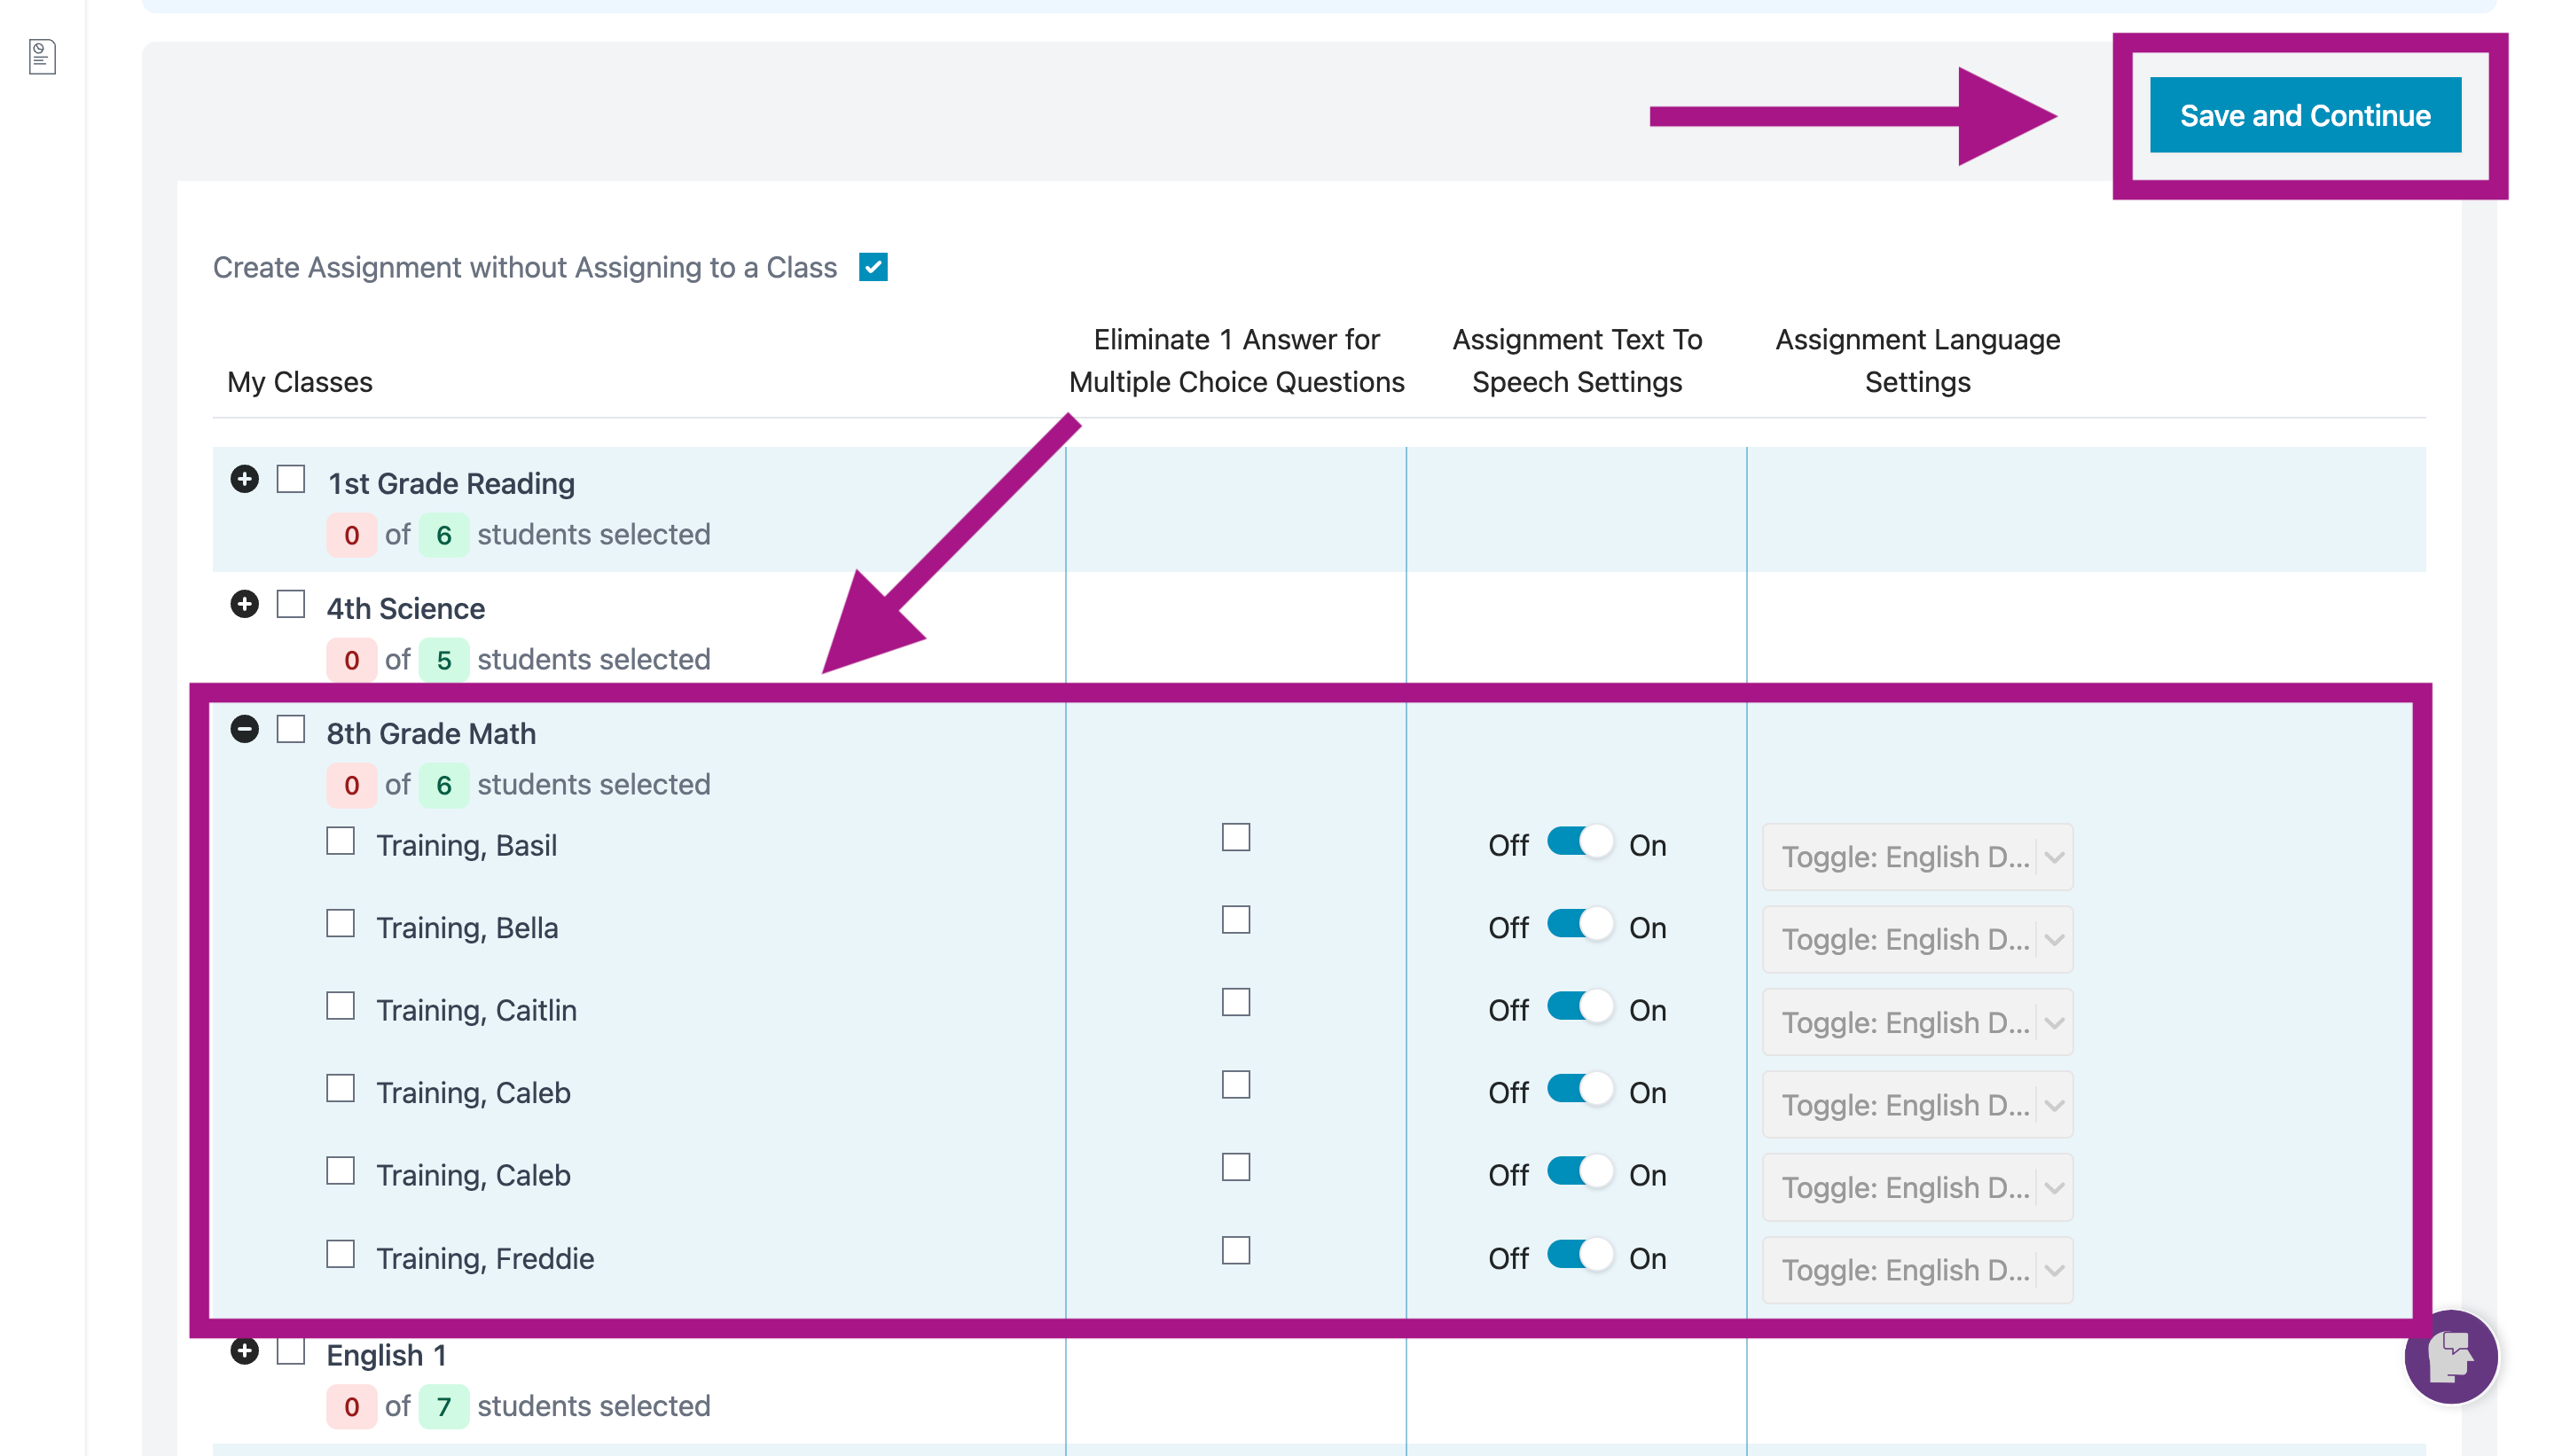Uncheck Create Assignment without Assigning to a Class
2554x1456 pixels.
click(873, 267)
